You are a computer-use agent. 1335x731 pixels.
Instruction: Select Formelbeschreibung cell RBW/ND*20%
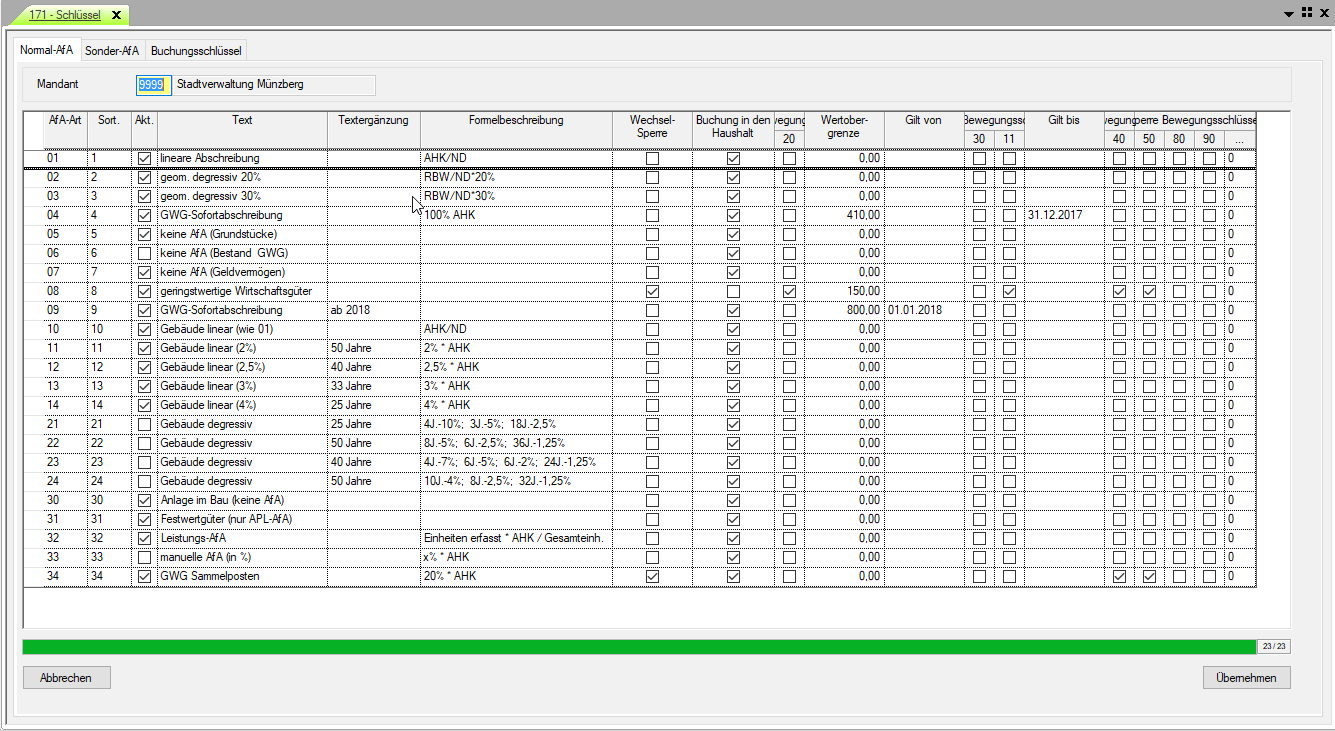pyautogui.click(x=516, y=178)
